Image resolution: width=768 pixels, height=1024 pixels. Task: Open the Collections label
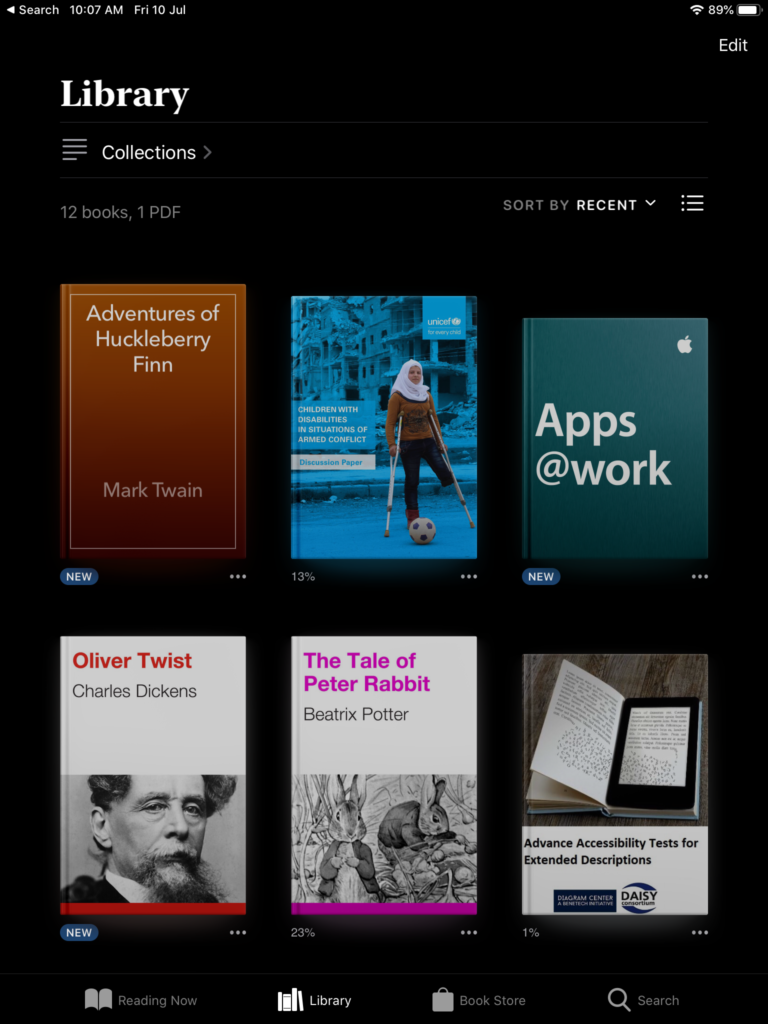coord(148,152)
